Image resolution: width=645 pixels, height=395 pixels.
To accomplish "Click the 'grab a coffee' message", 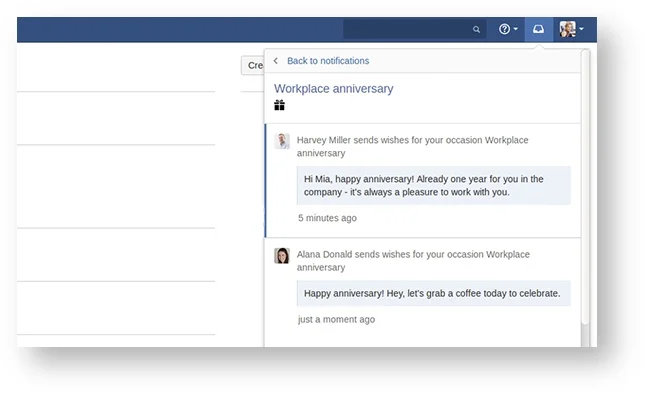I will coord(434,293).
